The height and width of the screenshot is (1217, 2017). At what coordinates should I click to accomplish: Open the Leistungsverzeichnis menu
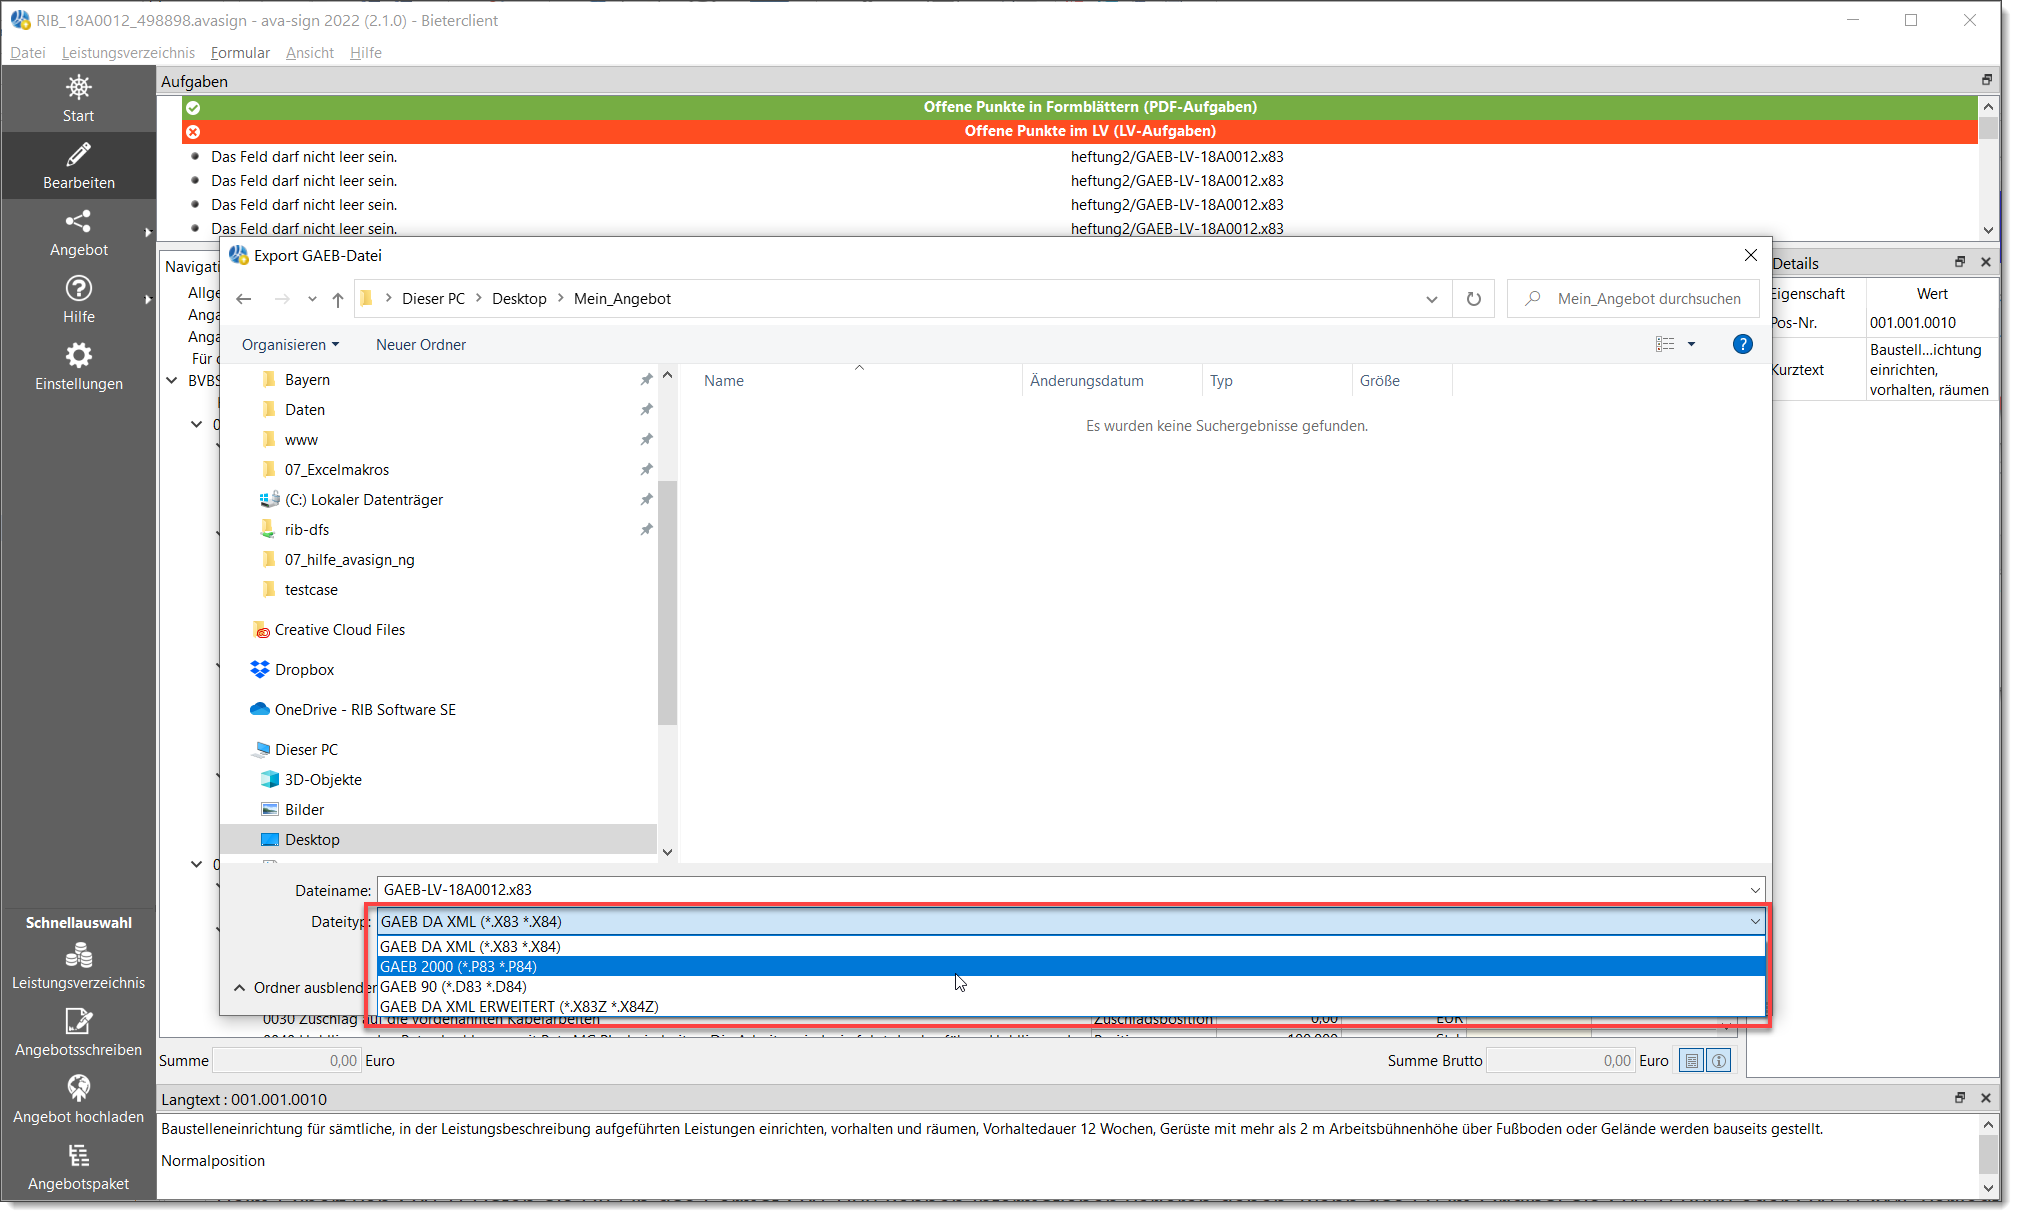(128, 53)
